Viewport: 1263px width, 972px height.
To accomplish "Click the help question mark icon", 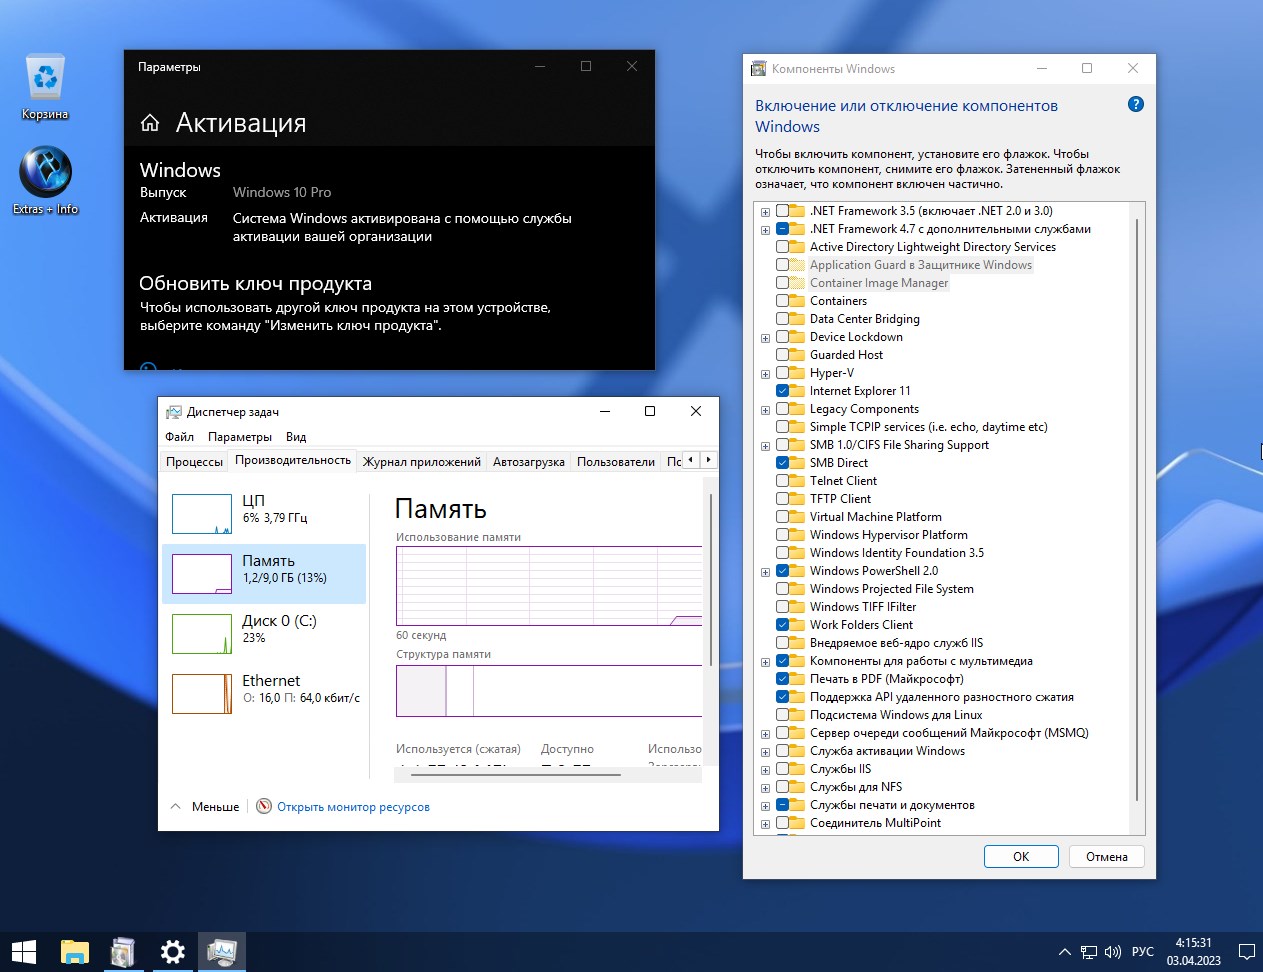I will [x=1135, y=105].
